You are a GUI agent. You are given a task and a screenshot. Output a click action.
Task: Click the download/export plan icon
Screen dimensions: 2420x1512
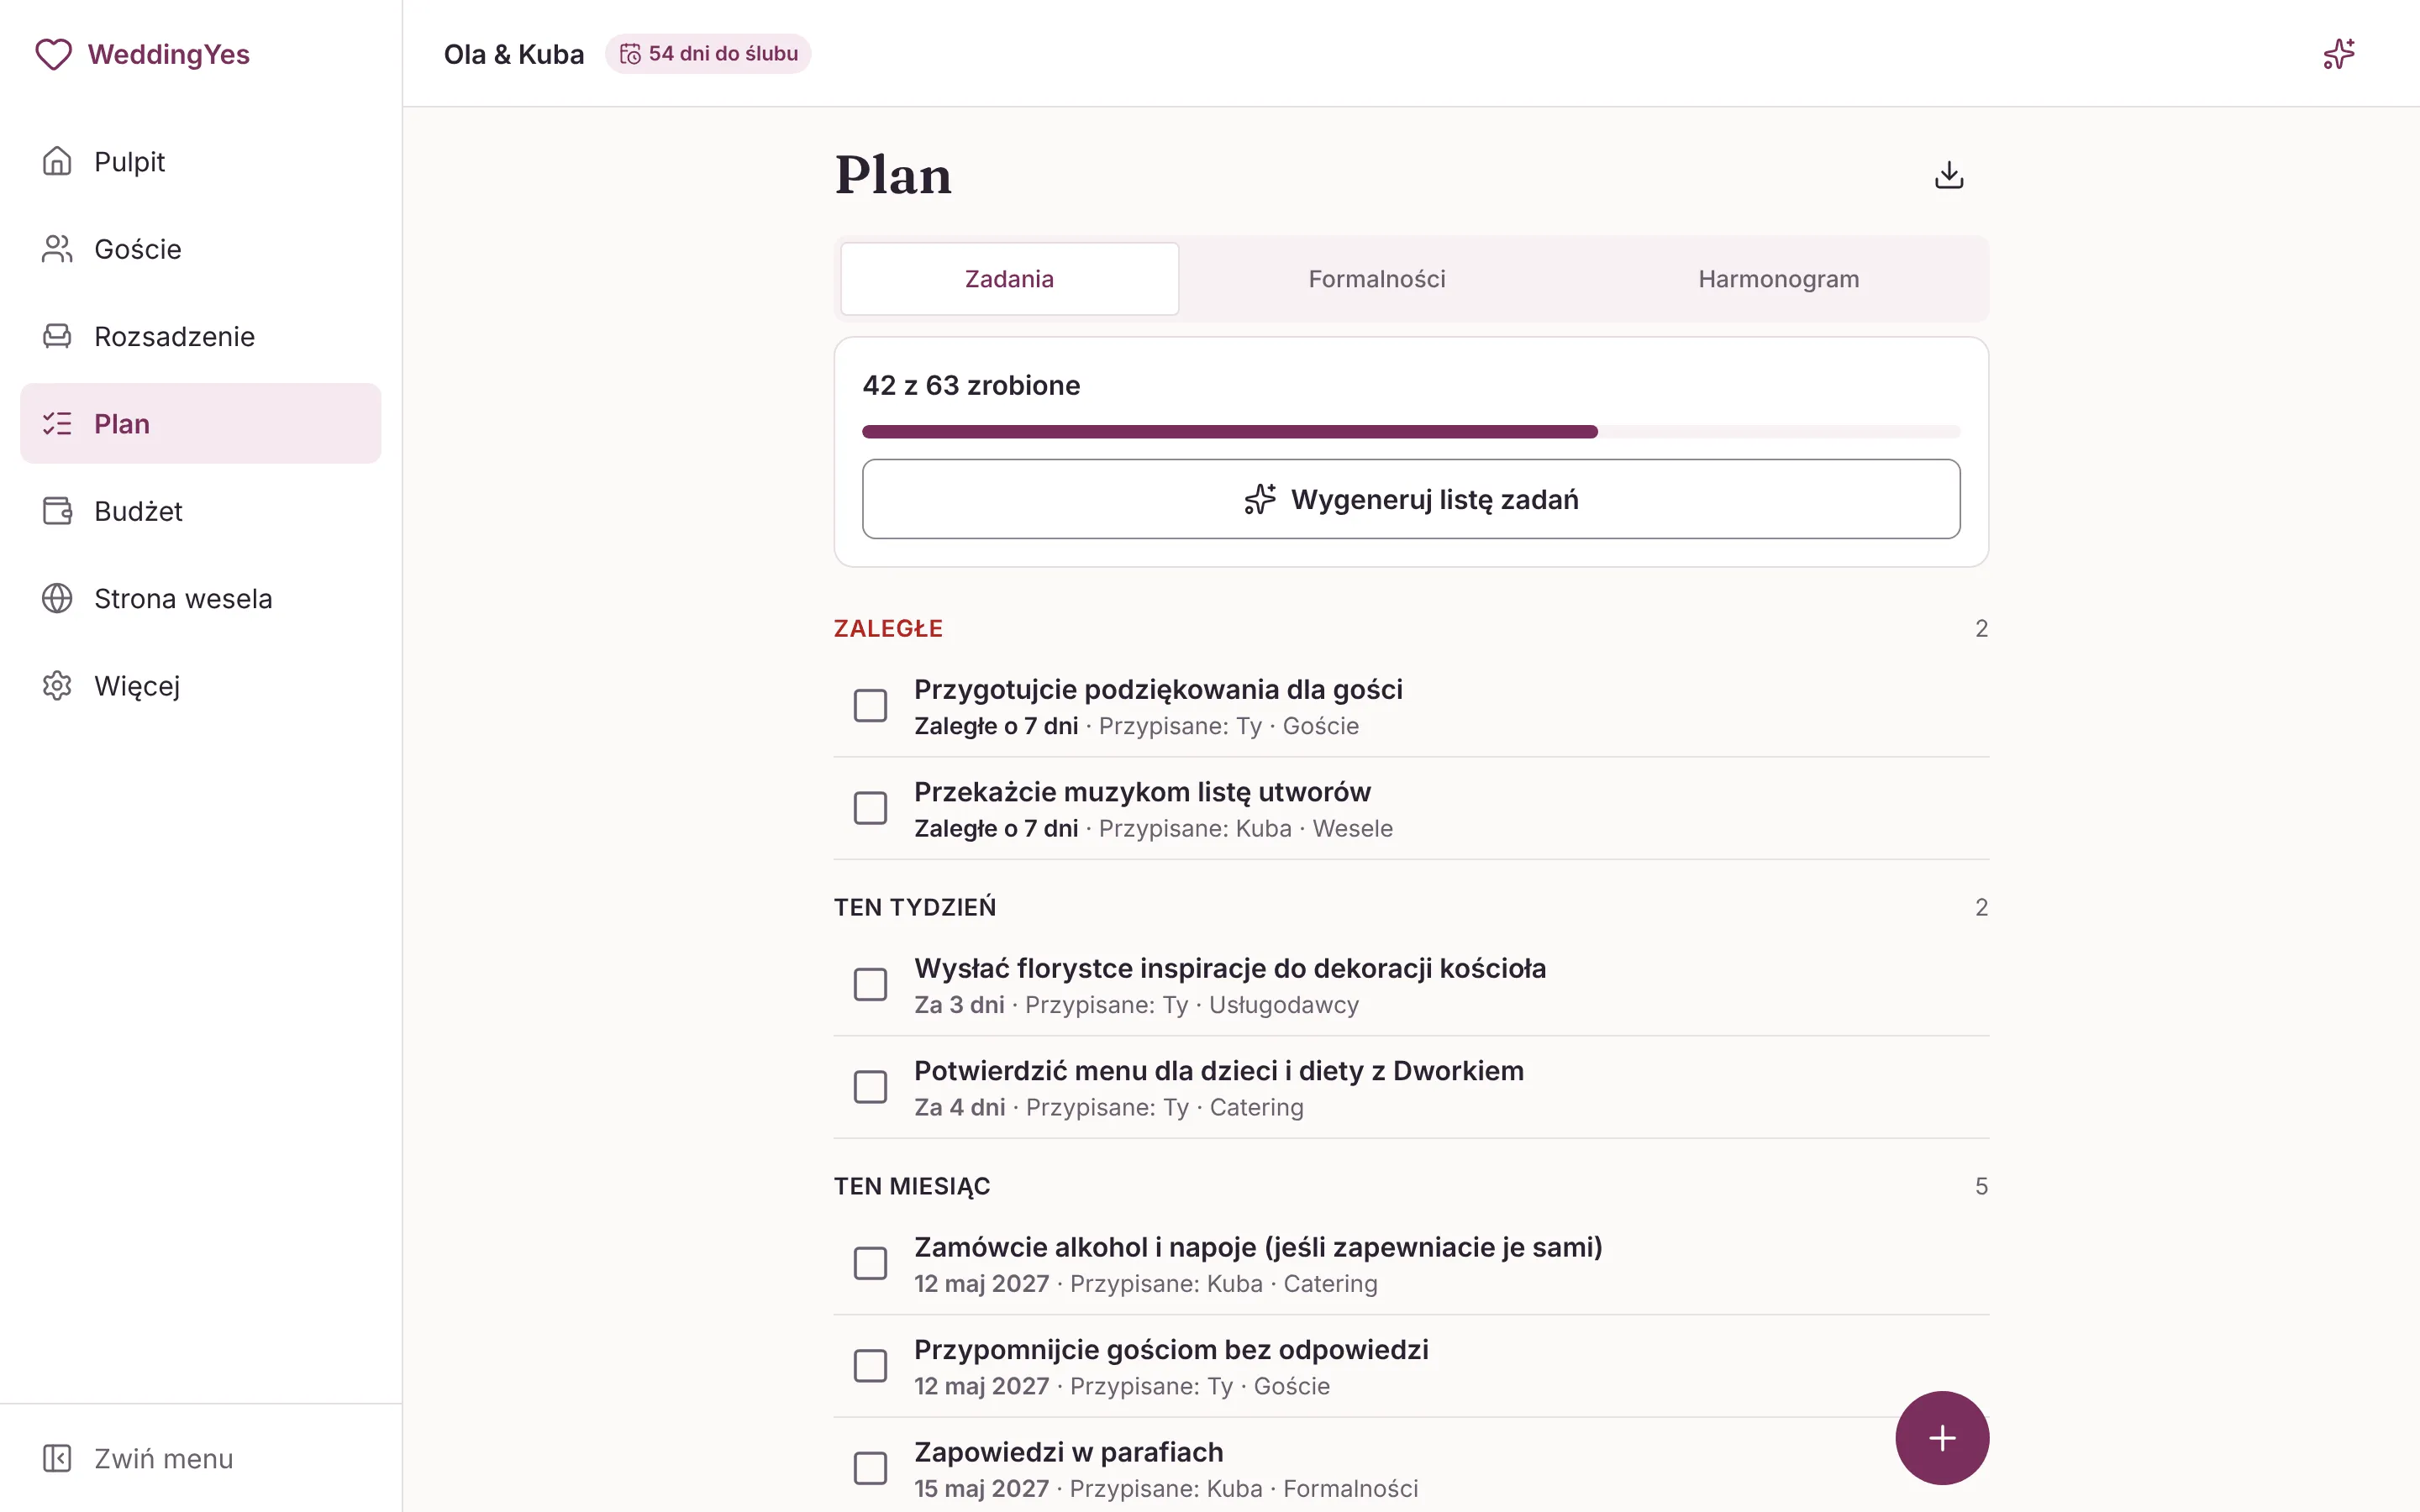(x=1949, y=175)
